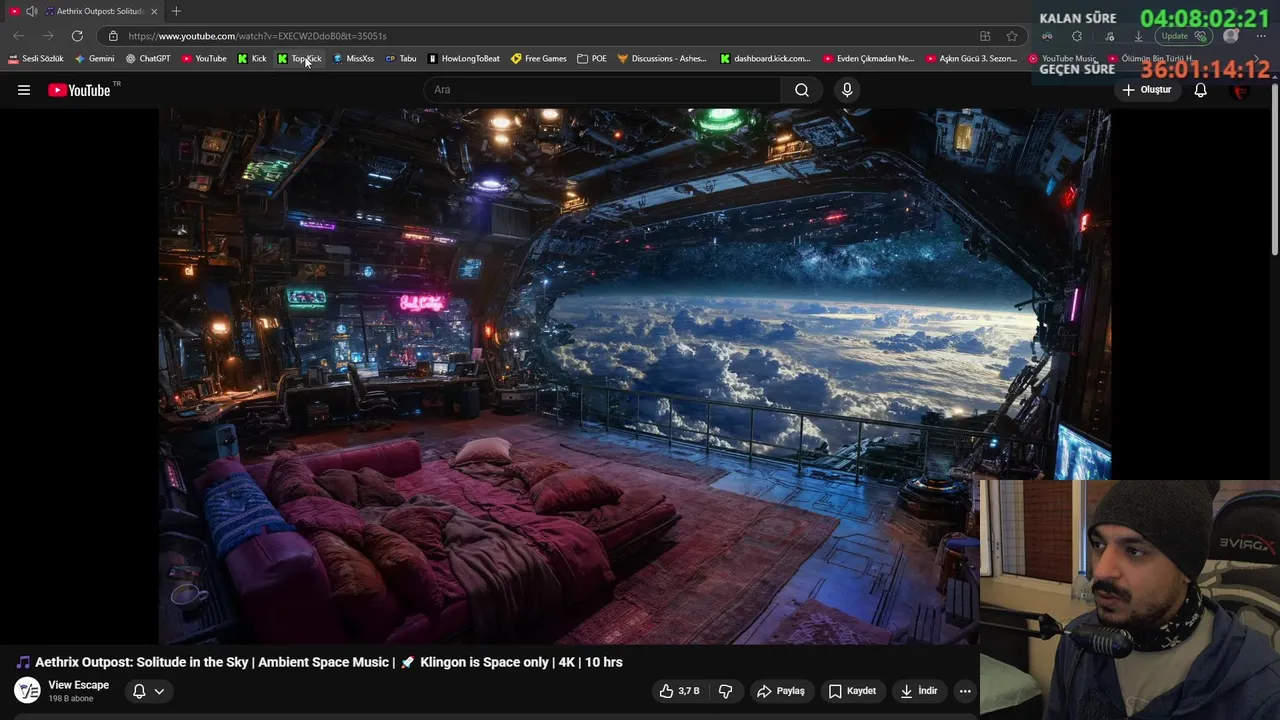
Task: Dislike the video with thumbs-down
Action: point(726,691)
